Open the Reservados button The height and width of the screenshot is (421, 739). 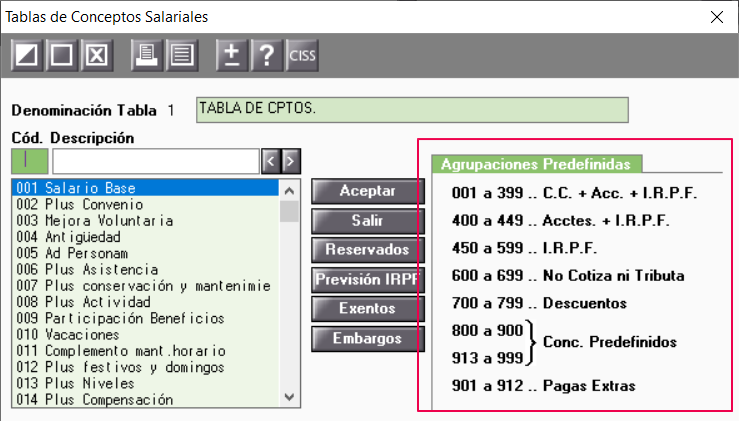tap(368, 249)
